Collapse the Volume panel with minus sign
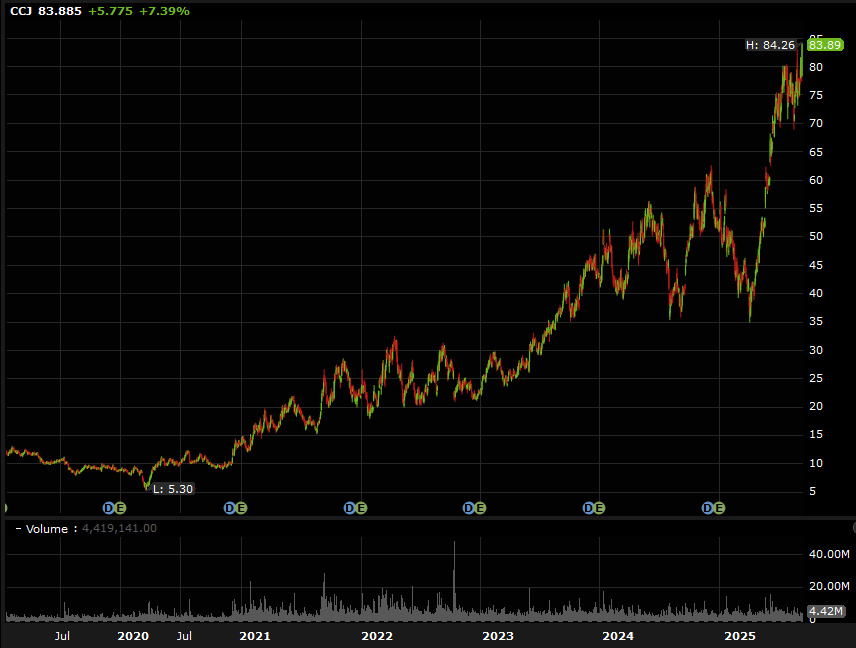This screenshot has width=856, height=648. coord(19,528)
